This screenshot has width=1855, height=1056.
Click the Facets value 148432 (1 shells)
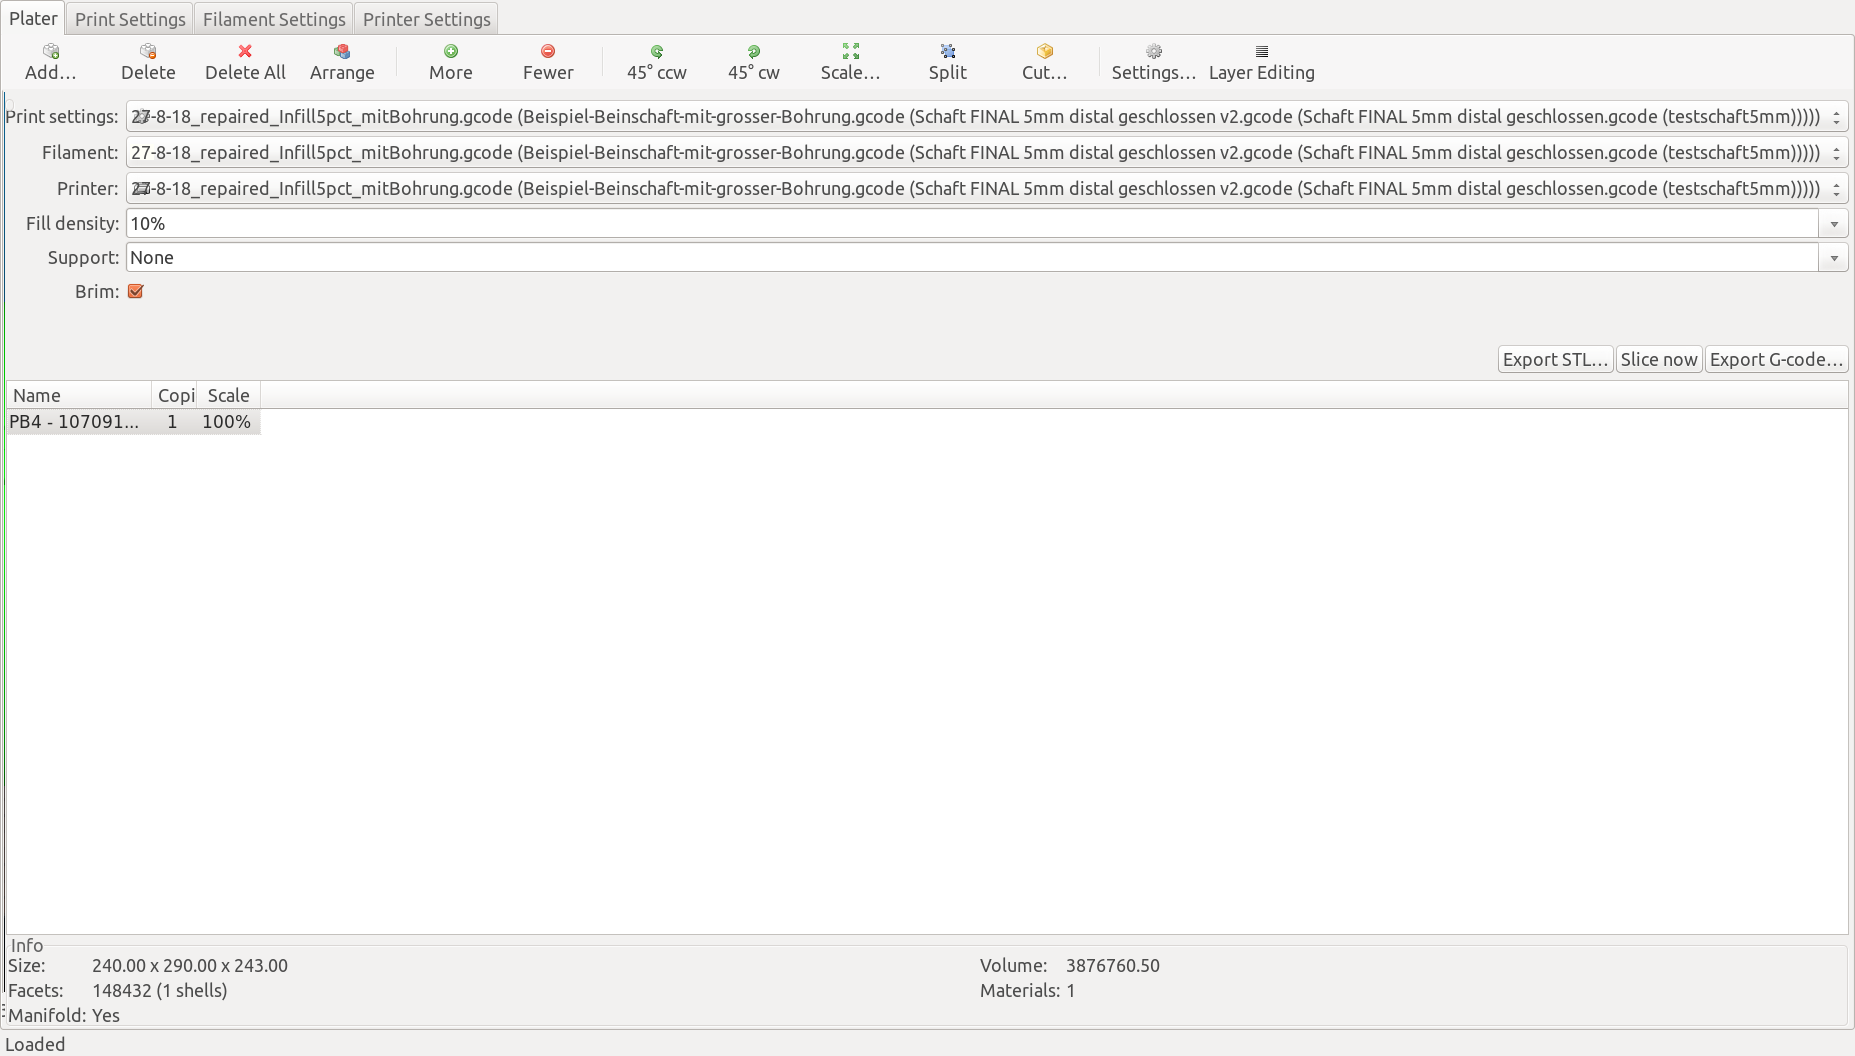160,991
